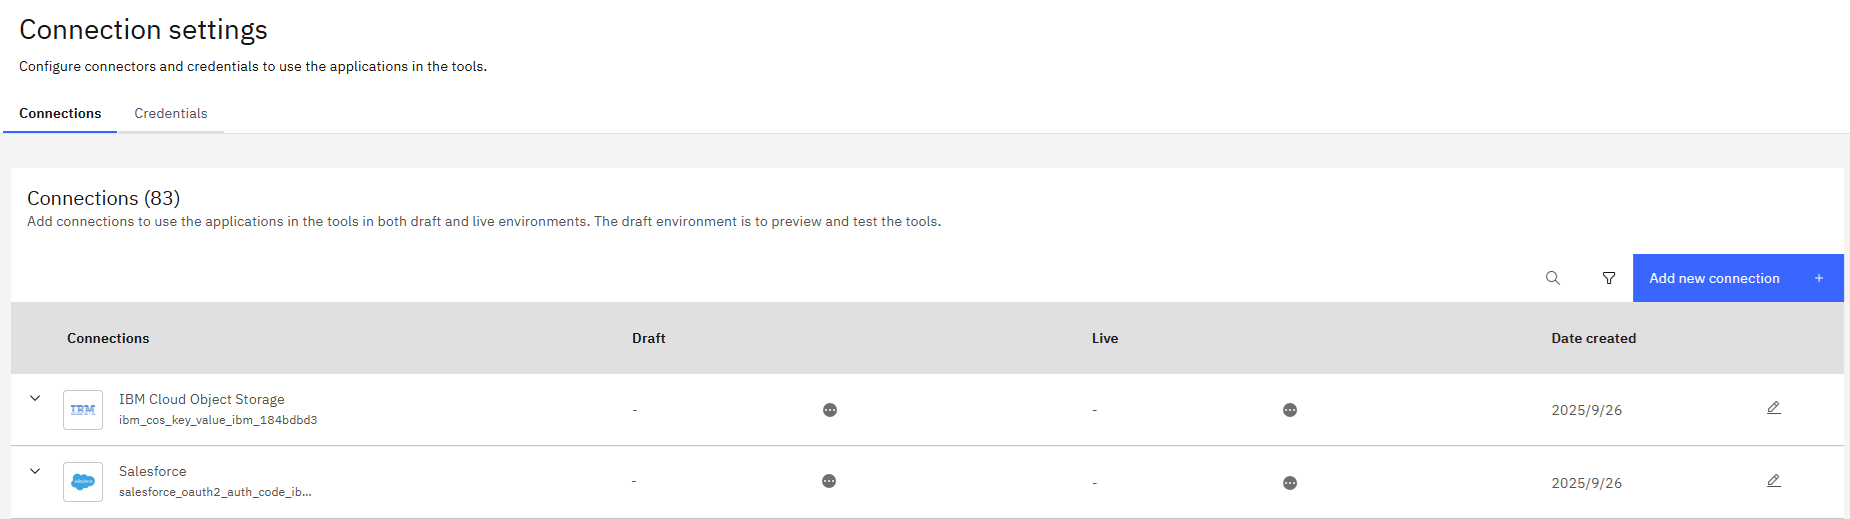Edit the IBM Cloud Object Storage connection
Screen dimensions: 1850x519
[x=1773, y=408]
